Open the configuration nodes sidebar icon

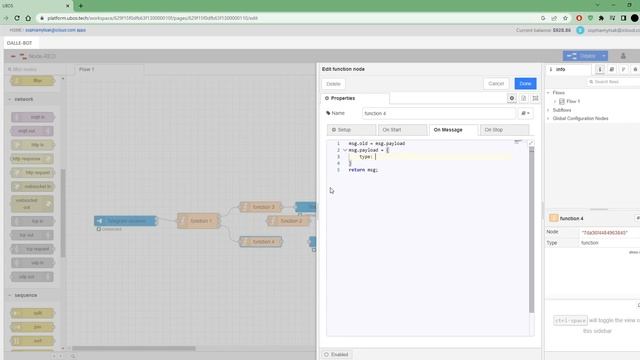pos(635,69)
